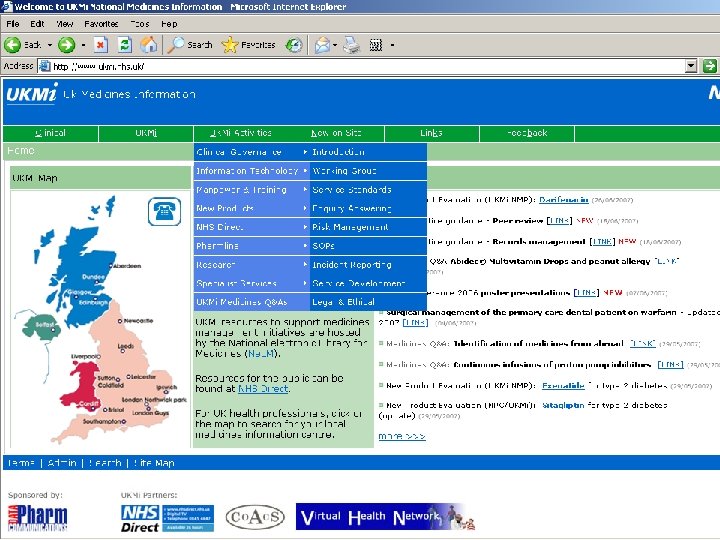Image resolution: width=720 pixels, height=540 pixels.
Task: Click the telephone icon on the map
Action: [x=164, y=211]
